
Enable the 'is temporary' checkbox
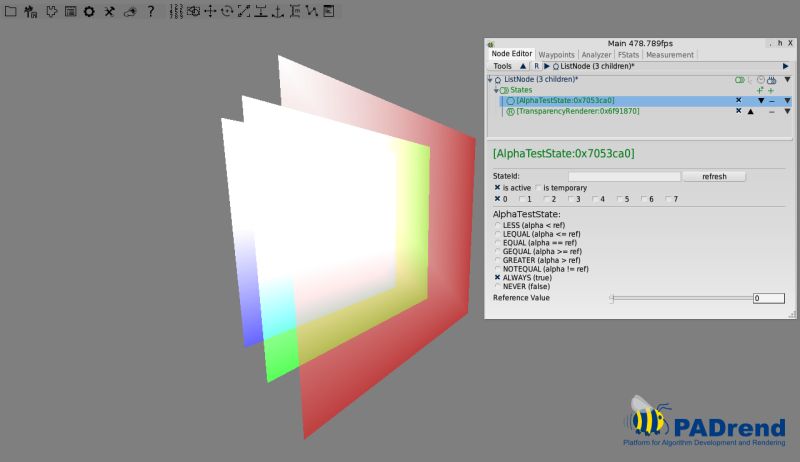[x=538, y=188]
